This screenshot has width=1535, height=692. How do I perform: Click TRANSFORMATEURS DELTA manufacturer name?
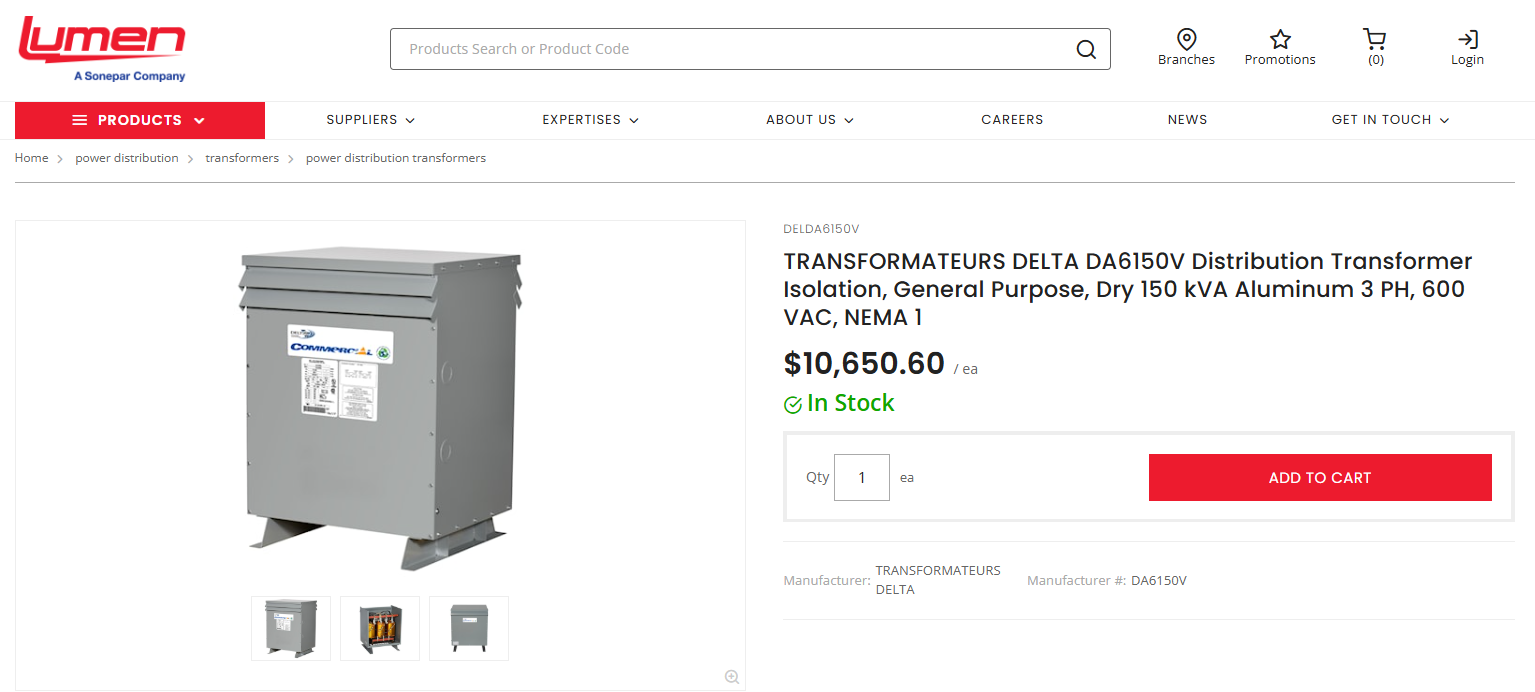(938, 580)
